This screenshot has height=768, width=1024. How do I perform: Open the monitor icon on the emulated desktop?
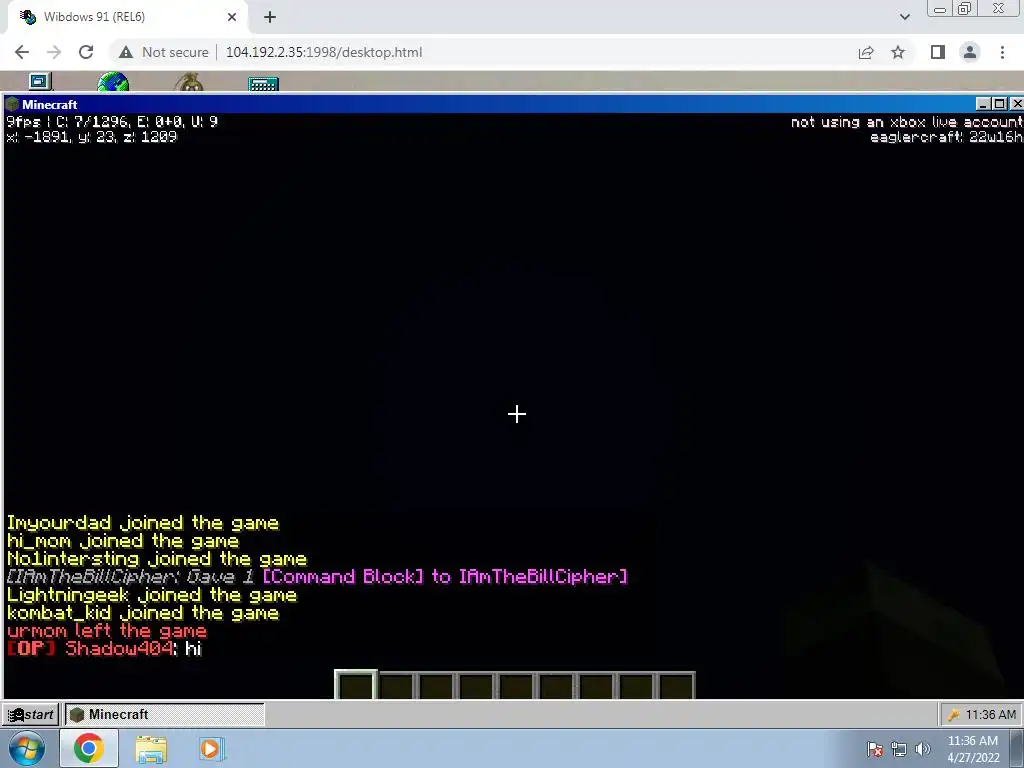40,81
